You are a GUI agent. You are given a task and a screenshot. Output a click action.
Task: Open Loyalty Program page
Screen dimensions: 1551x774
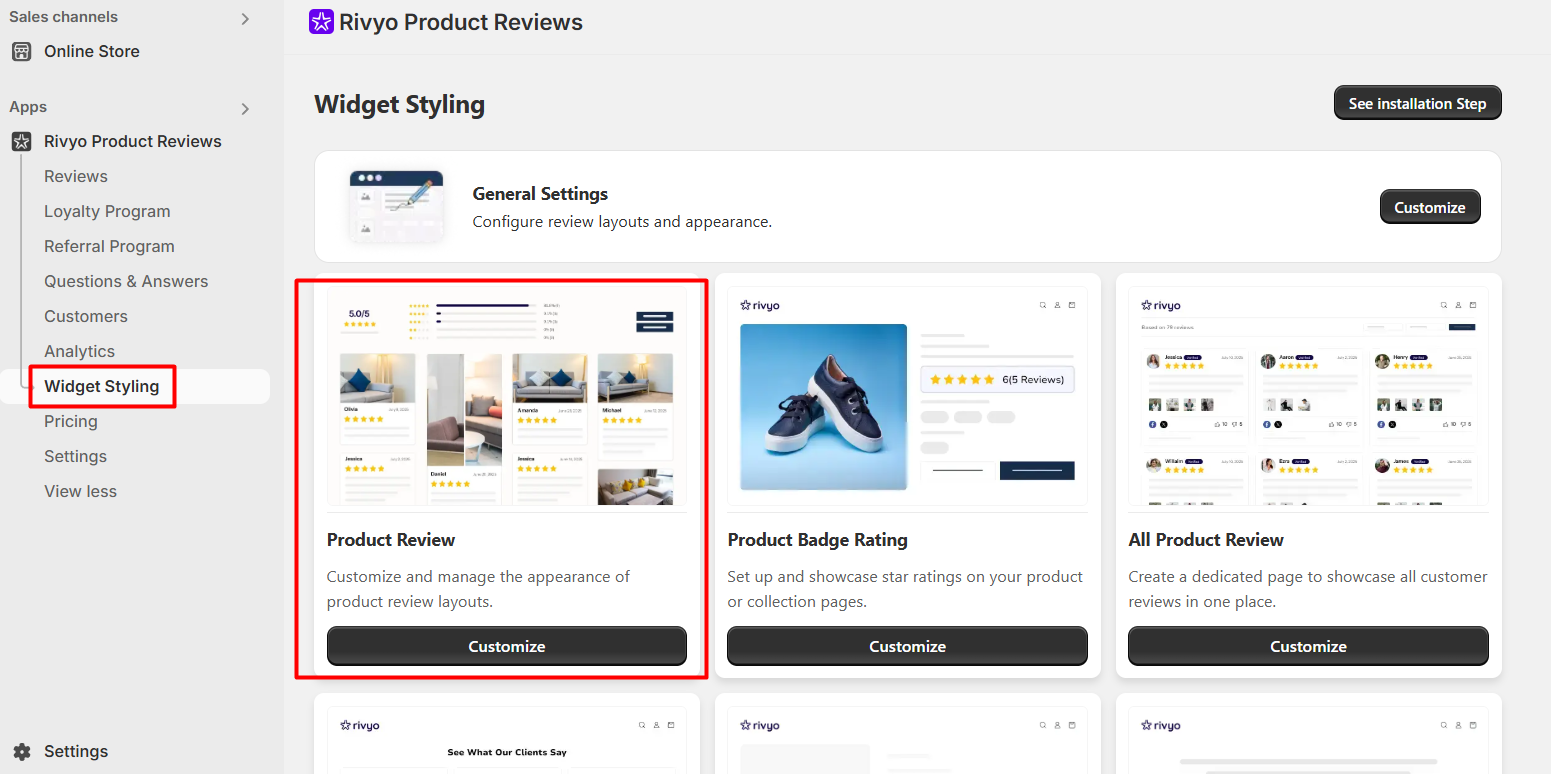click(107, 211)
